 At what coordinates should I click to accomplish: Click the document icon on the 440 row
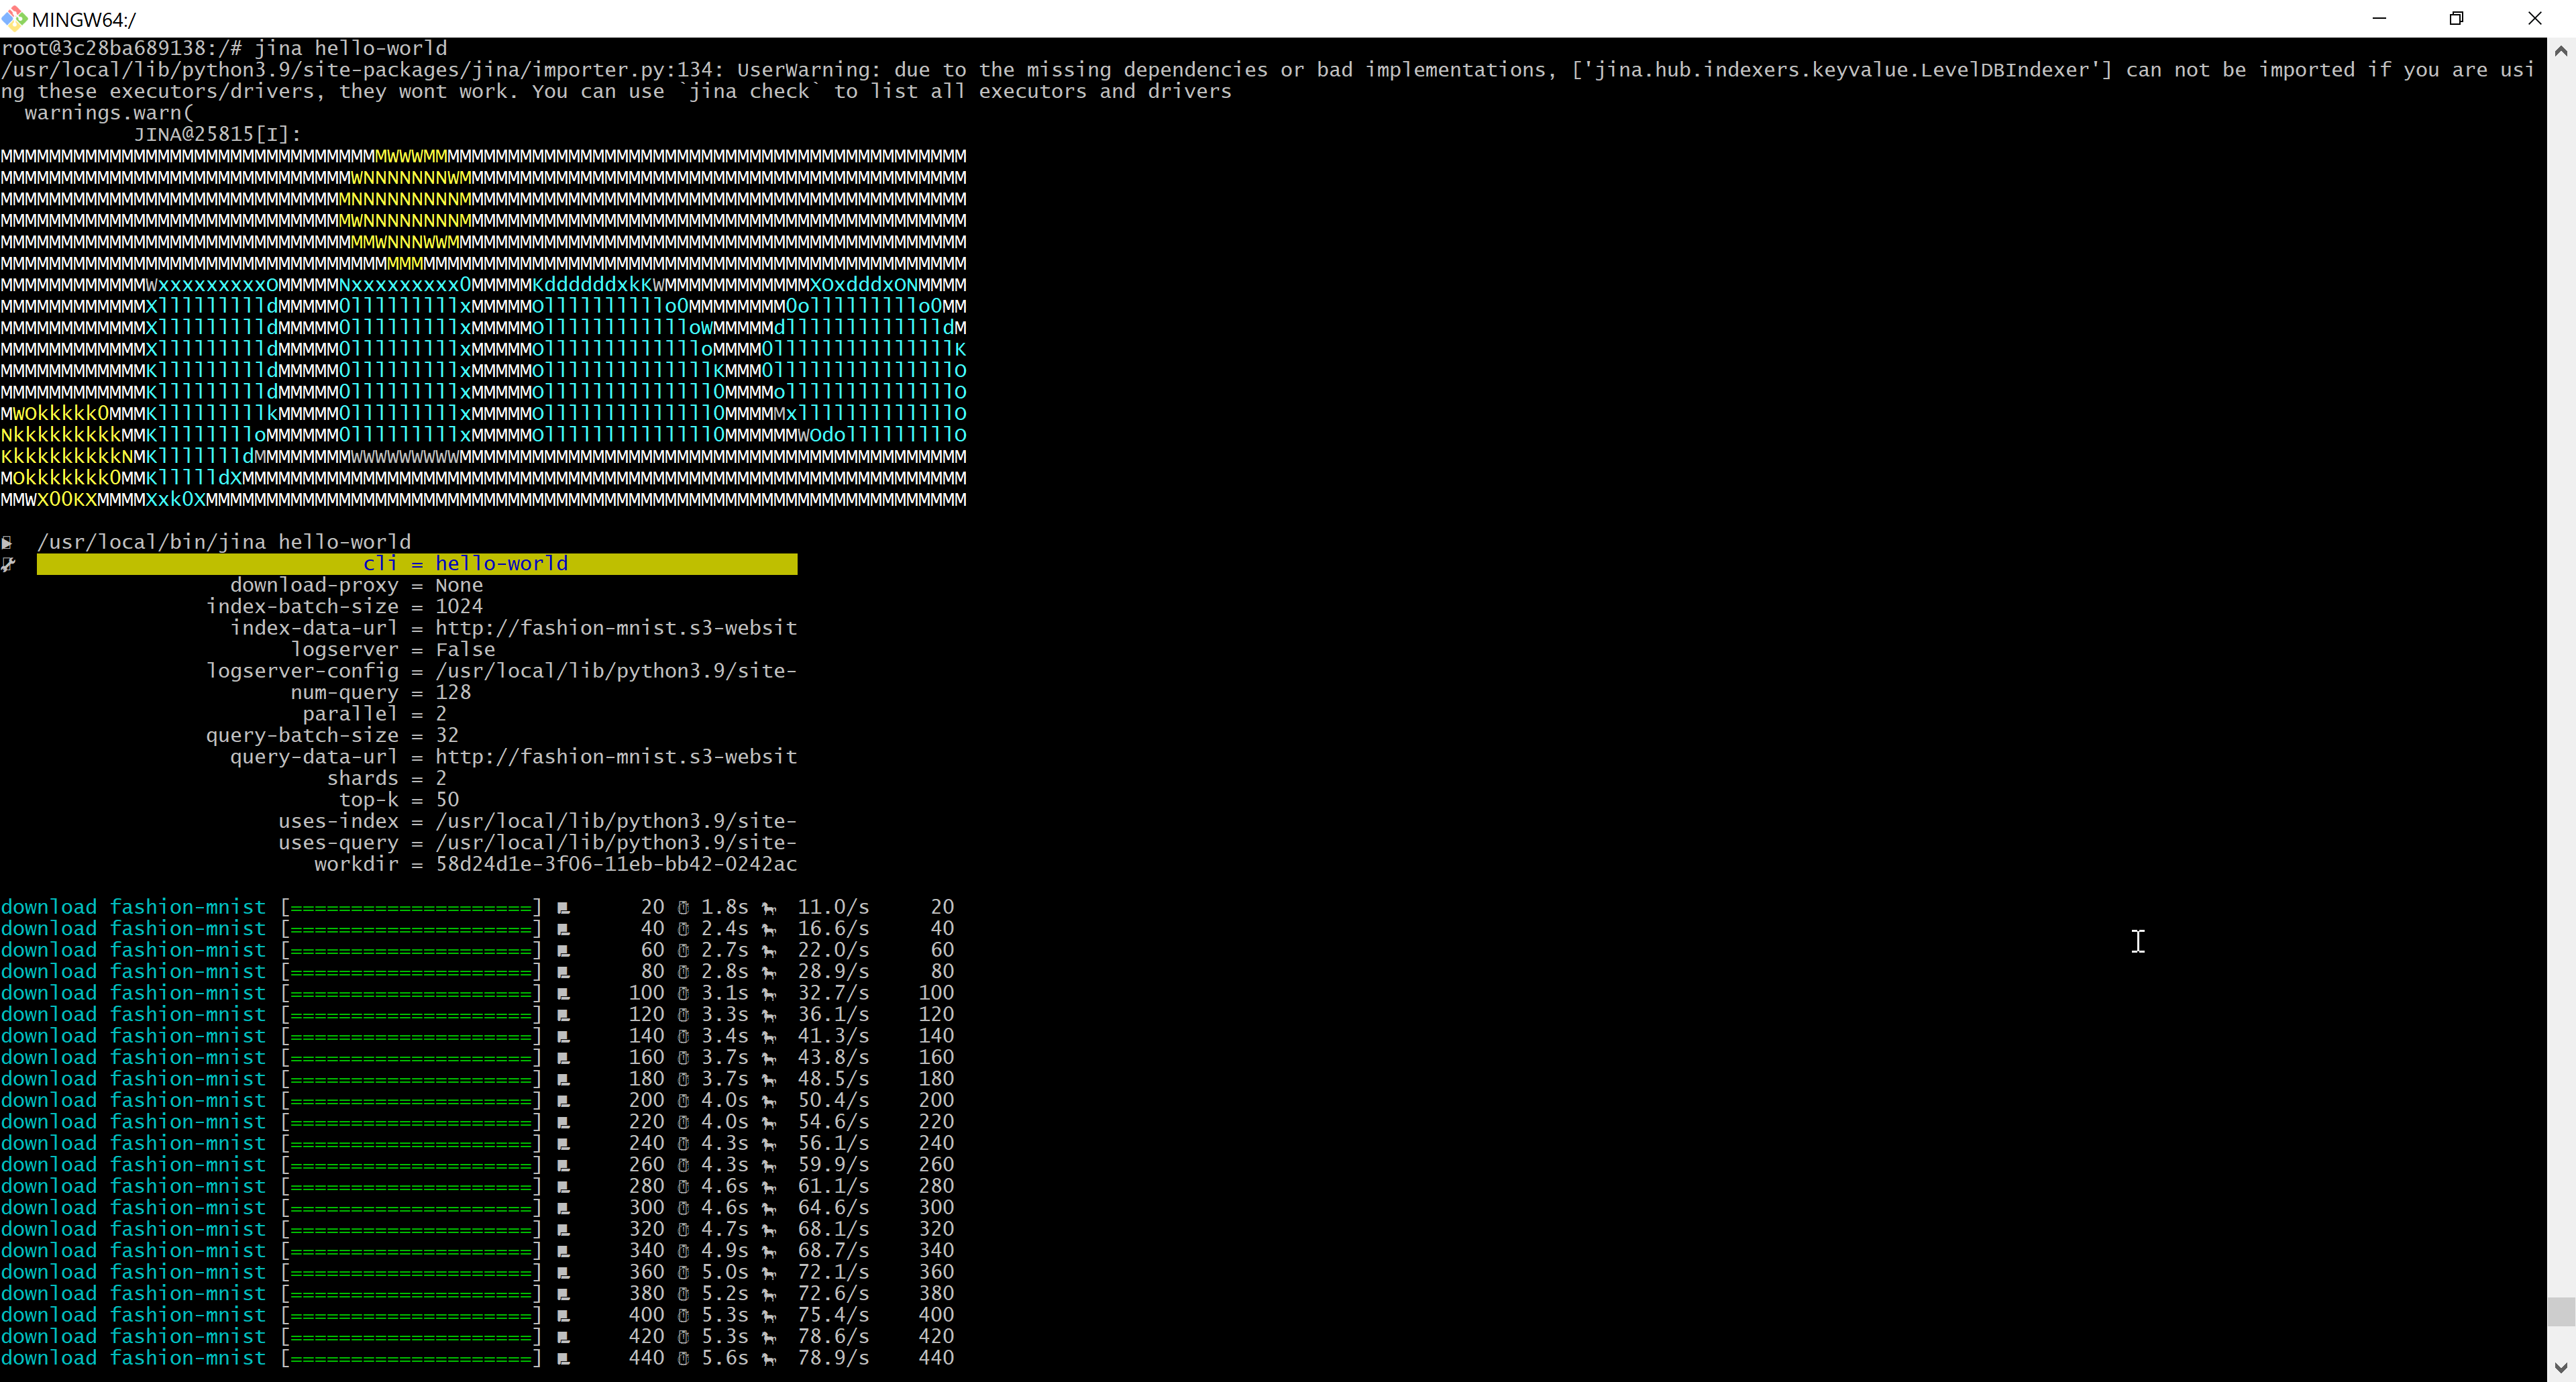click(563, 1359)
